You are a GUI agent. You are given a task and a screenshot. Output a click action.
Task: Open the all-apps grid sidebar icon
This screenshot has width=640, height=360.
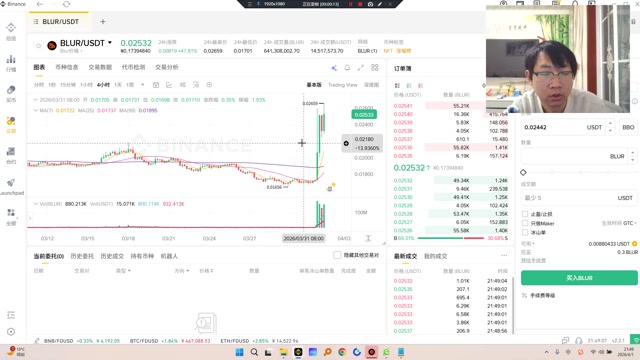[x=11, y=213]
